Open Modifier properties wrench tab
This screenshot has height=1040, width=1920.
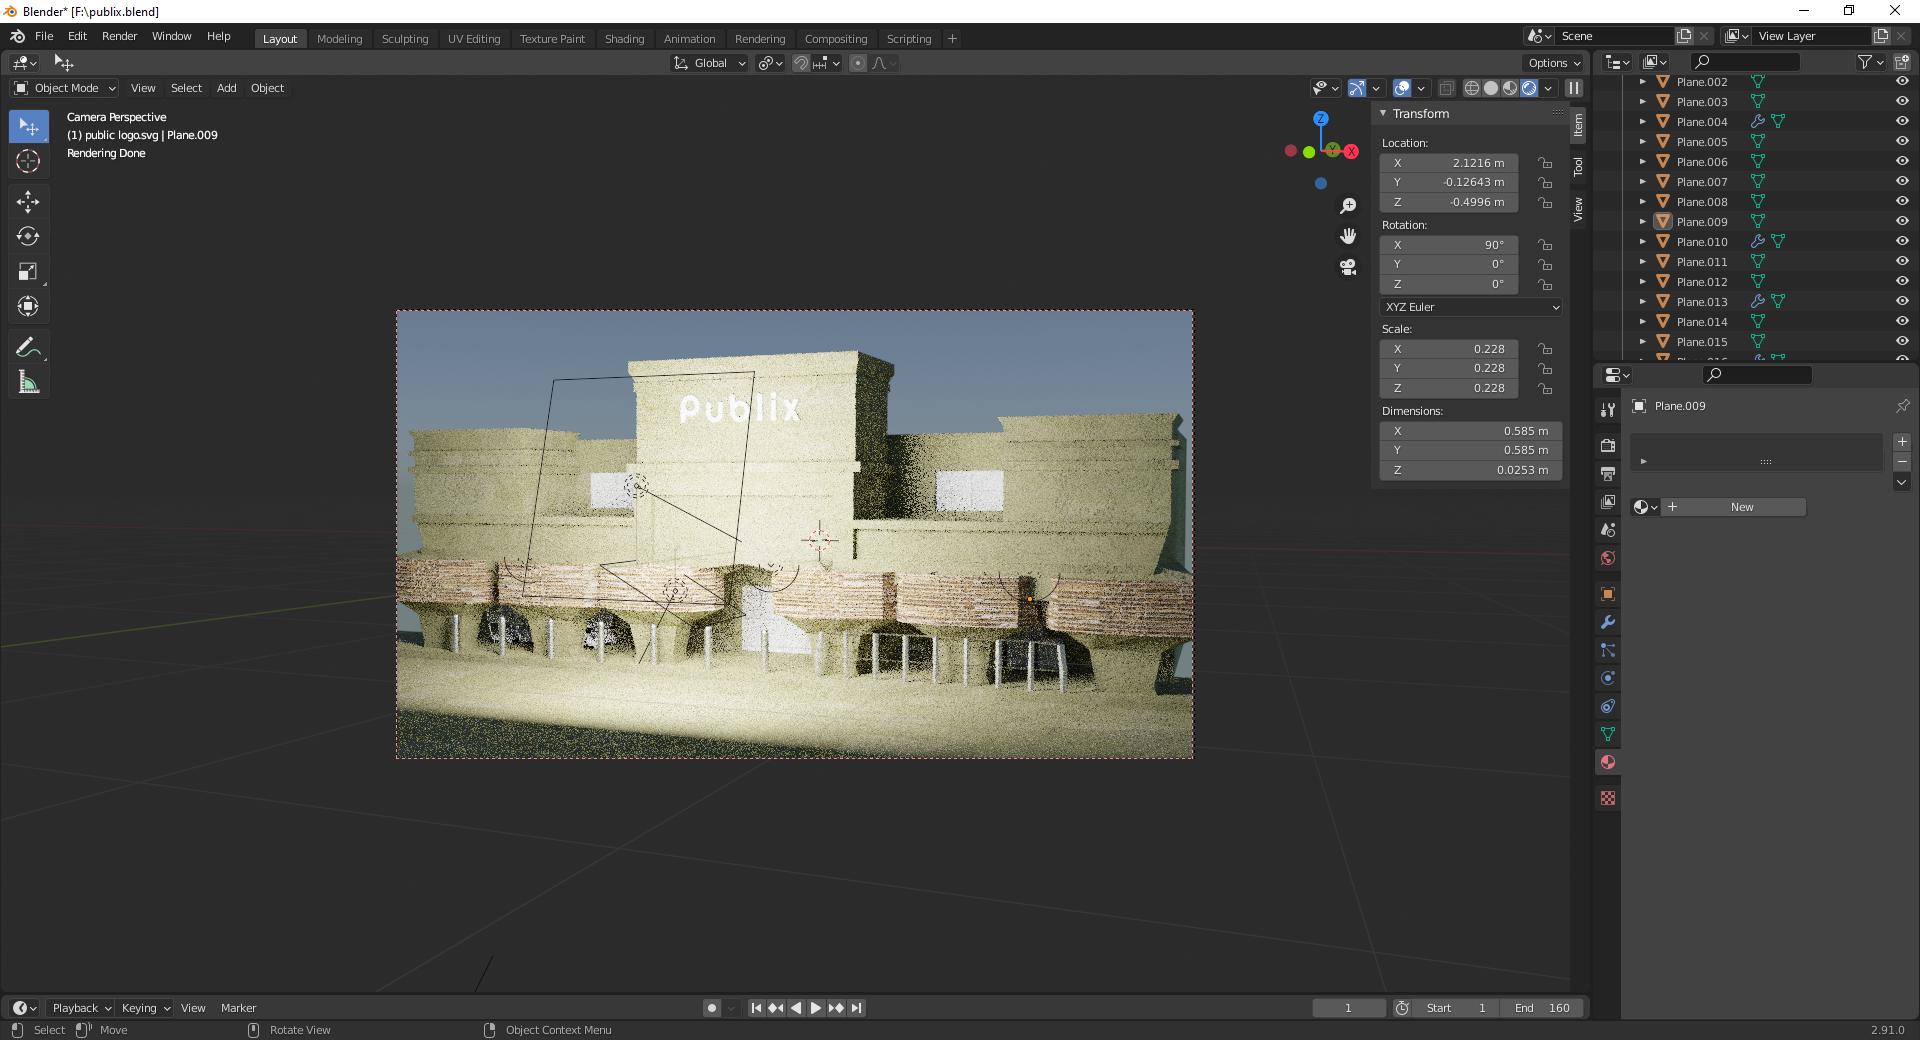click(1608, 622)
